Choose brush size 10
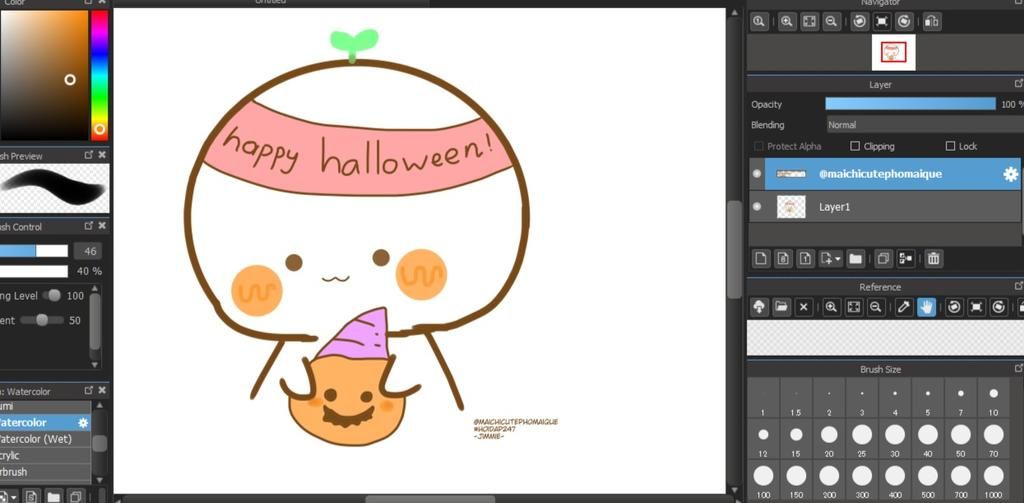This screenshot has height=503, width=1024. coord(993,398)
